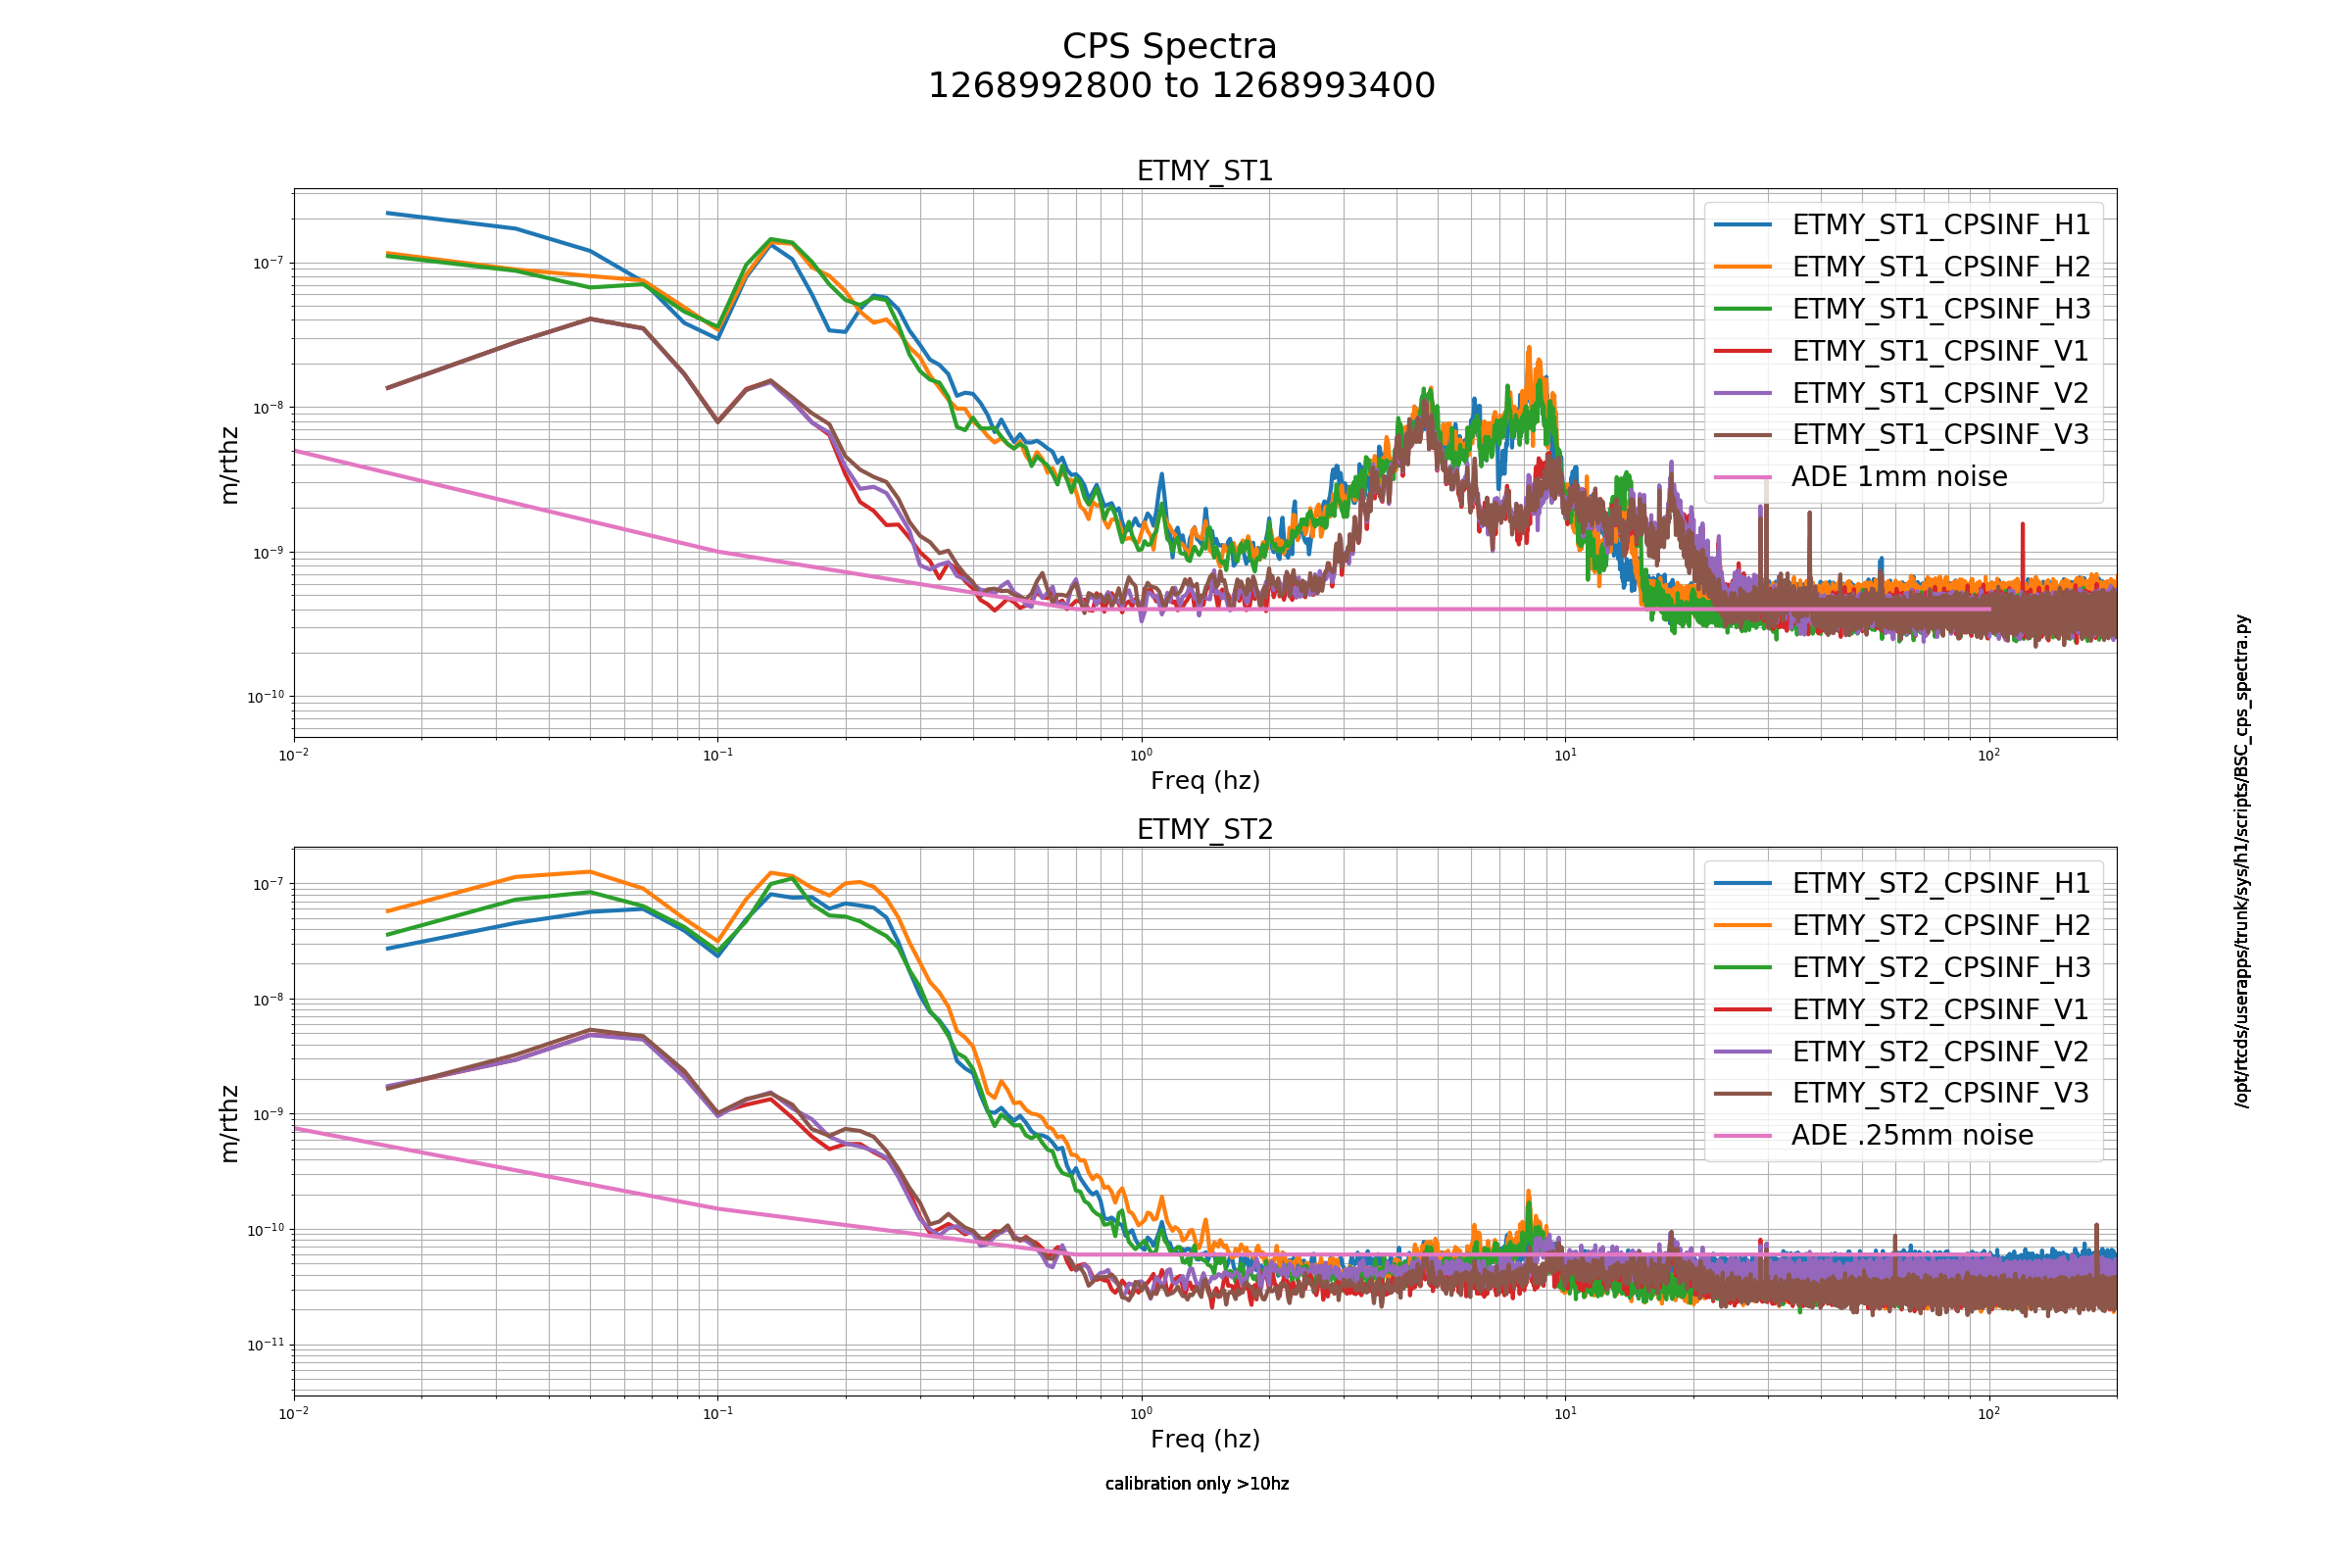Click the ADE .25mm noise legend label

tap(1912, 1135)
